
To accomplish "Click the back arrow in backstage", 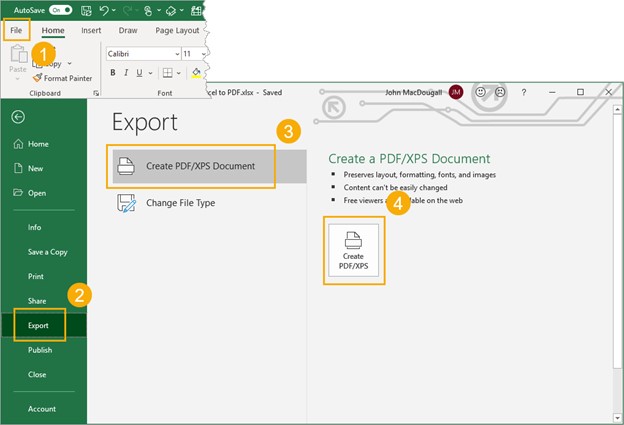I will 18,117.
